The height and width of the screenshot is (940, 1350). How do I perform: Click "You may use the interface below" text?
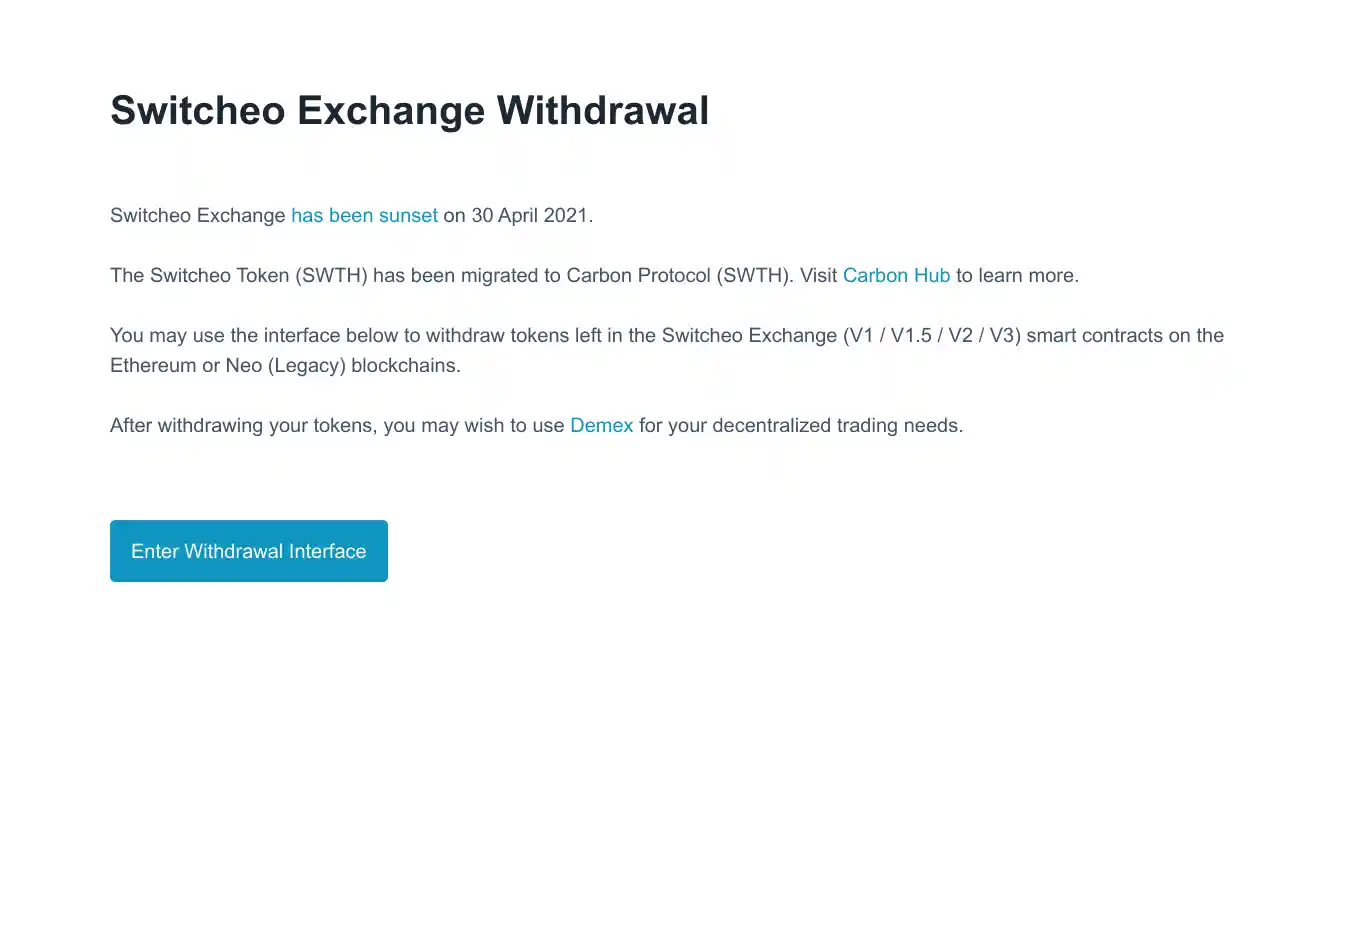pyautogui.click(x=253, y=335)
